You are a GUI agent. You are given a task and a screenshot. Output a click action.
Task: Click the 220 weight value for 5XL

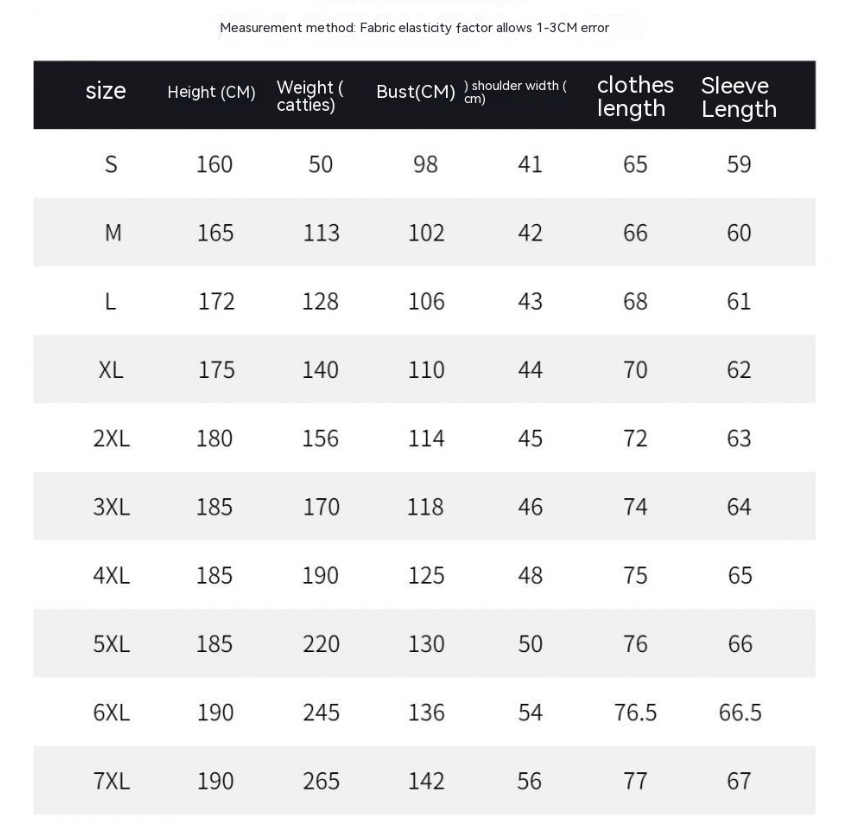click(x=321, y=644)
